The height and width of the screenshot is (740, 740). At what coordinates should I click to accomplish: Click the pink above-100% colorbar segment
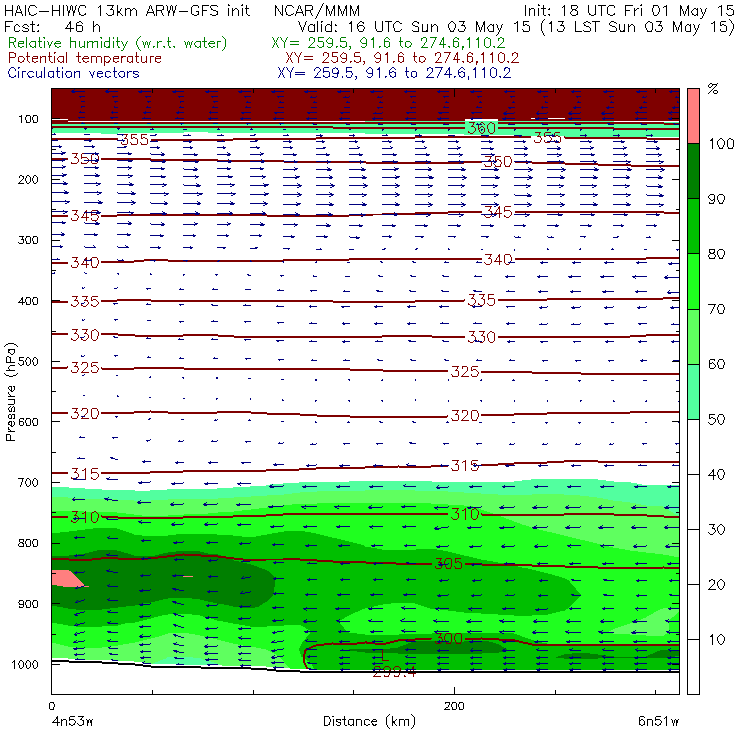point(693,116)
